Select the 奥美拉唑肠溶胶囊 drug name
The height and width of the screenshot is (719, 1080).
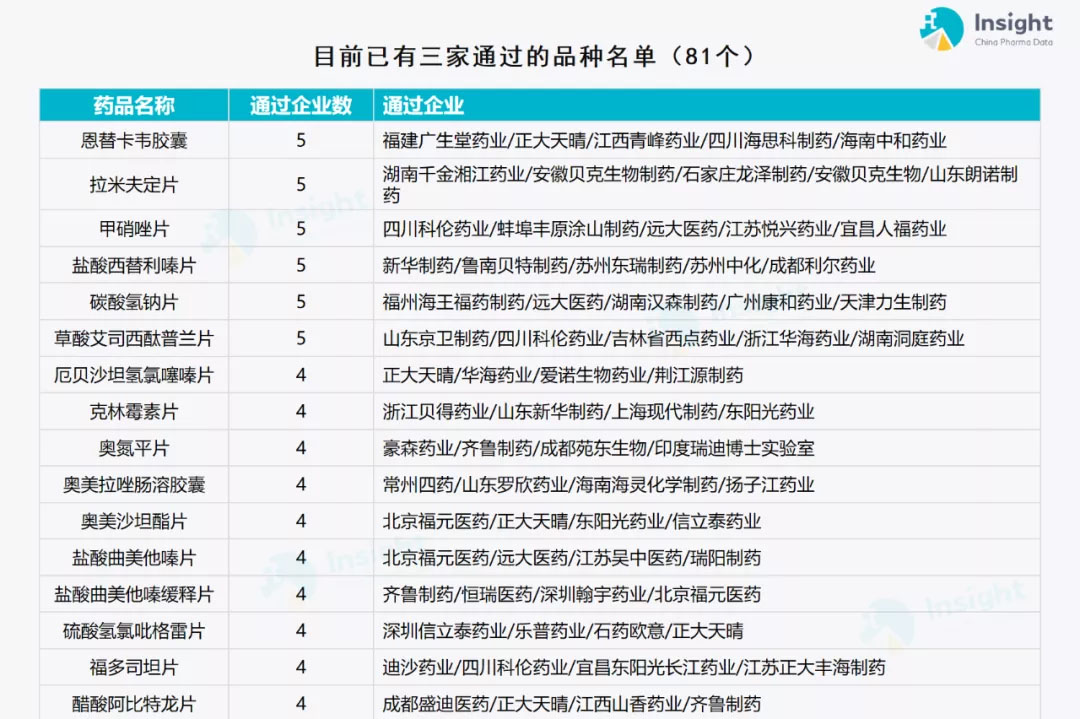point(134,485)
